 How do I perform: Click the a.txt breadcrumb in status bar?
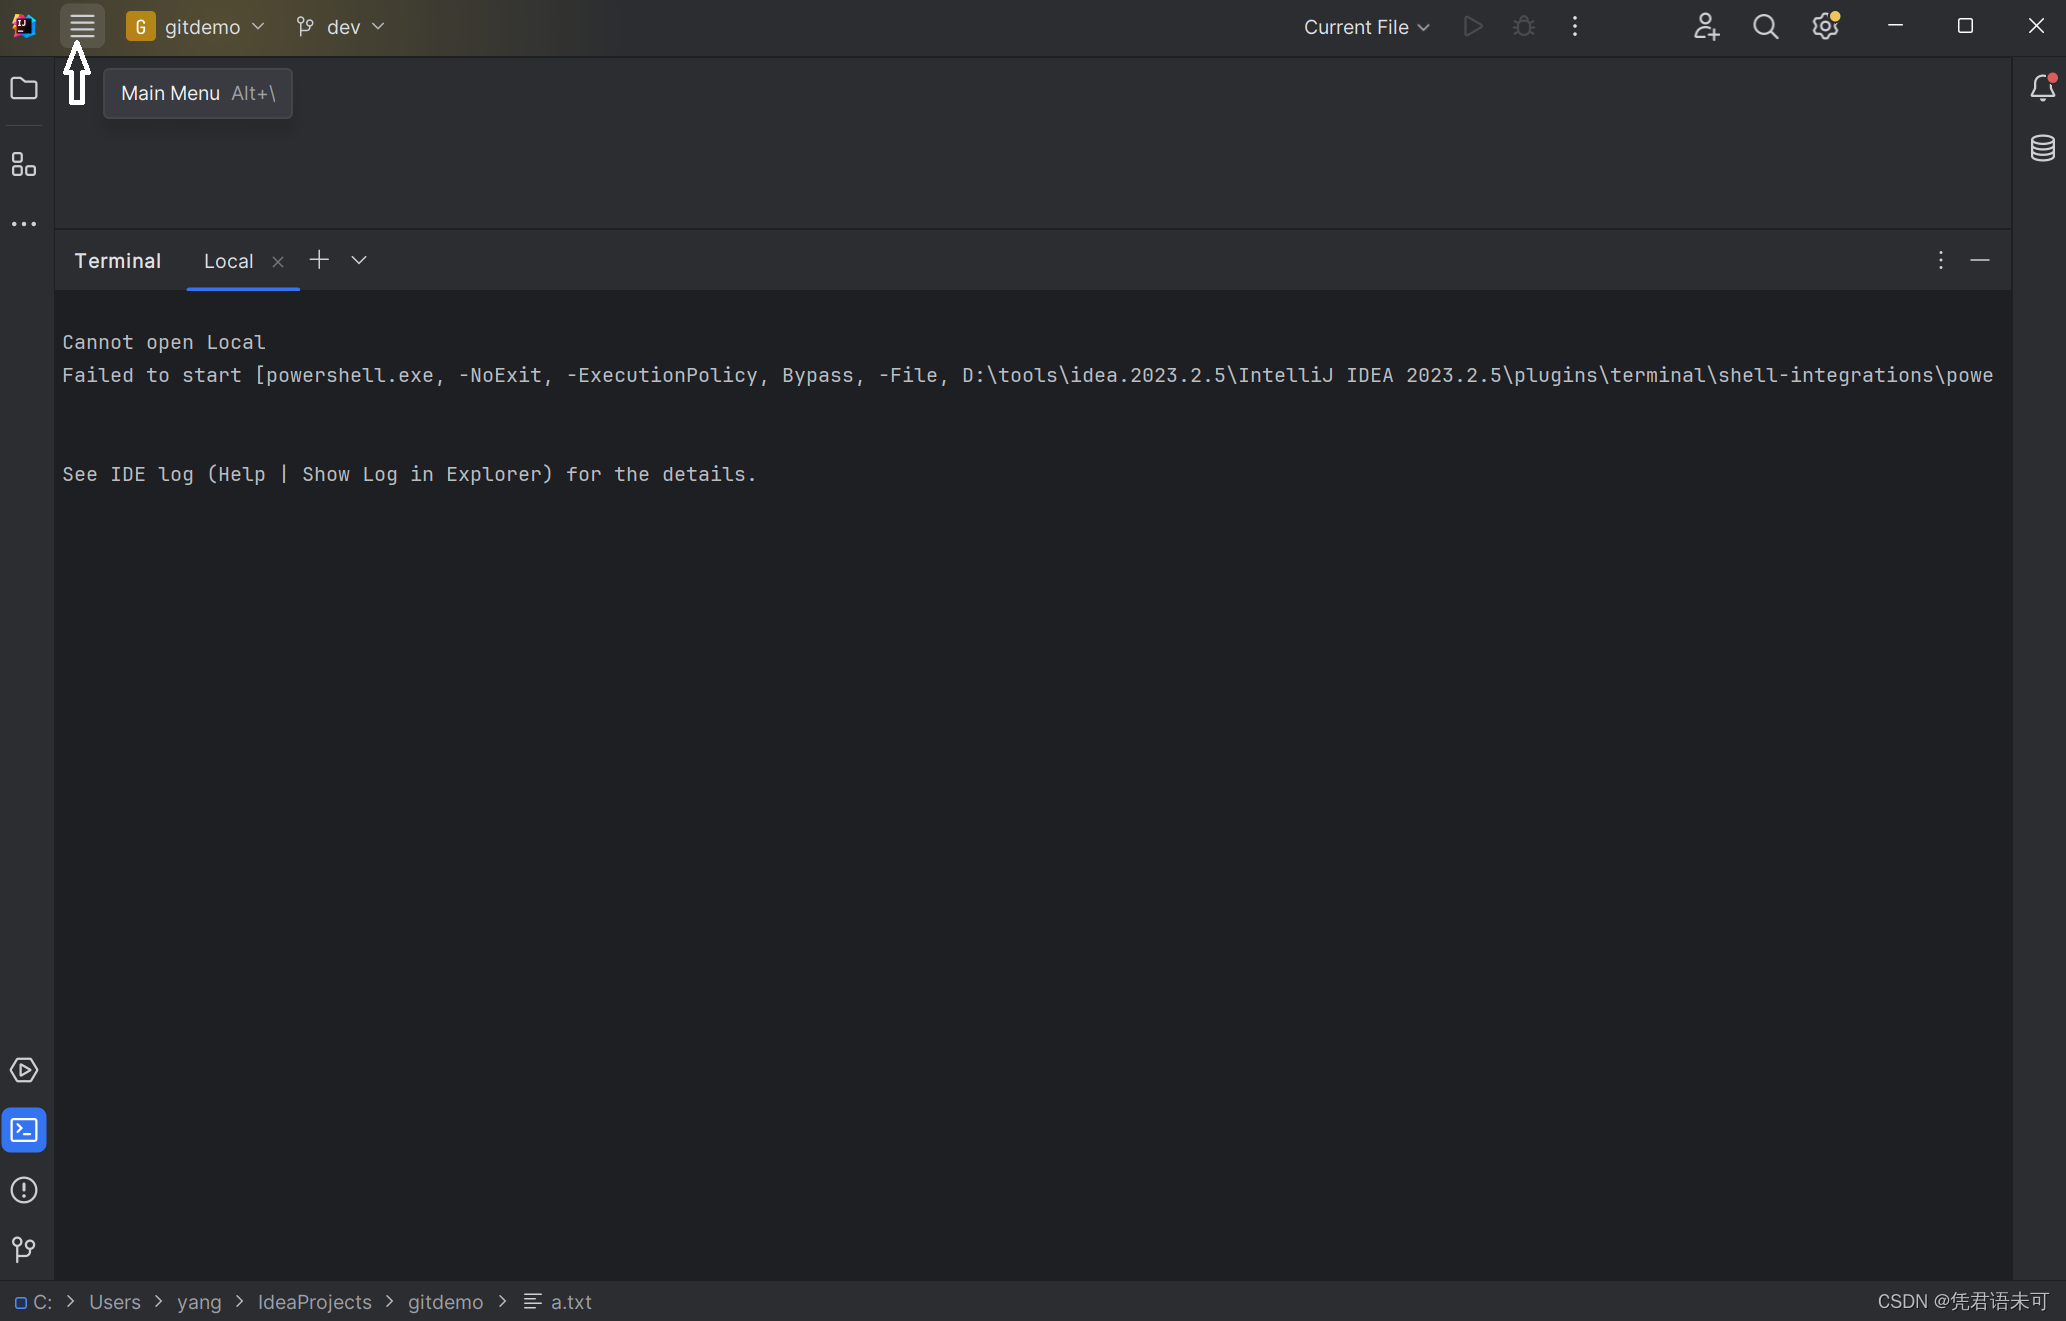click(570, 1302)
